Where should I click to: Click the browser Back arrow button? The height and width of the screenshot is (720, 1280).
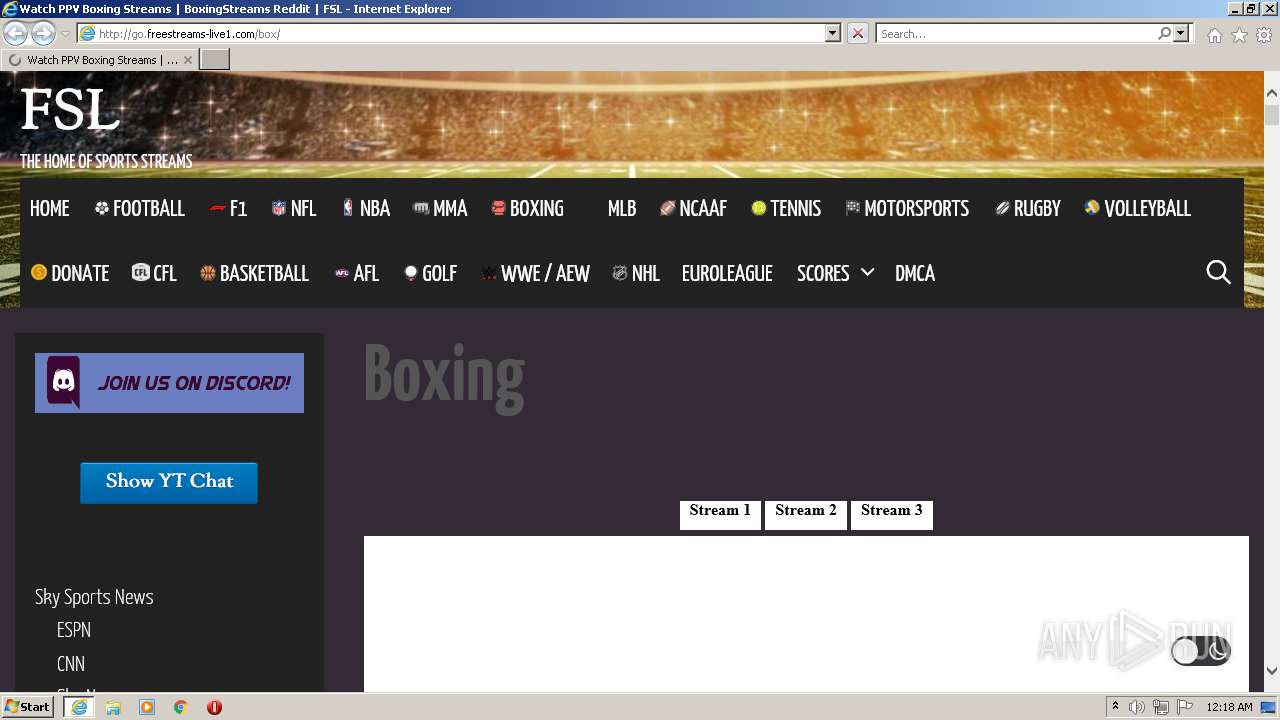(x=16, y=34)
